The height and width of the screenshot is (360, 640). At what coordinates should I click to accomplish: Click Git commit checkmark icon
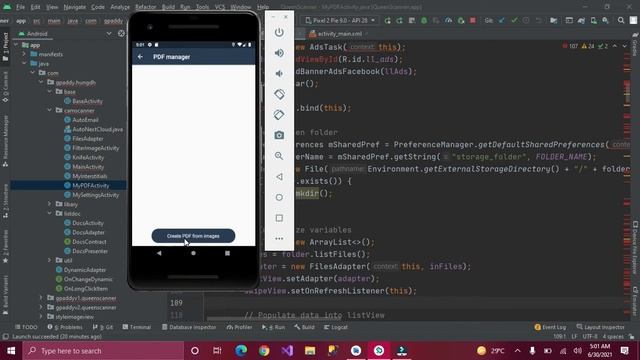click(514, 20)
